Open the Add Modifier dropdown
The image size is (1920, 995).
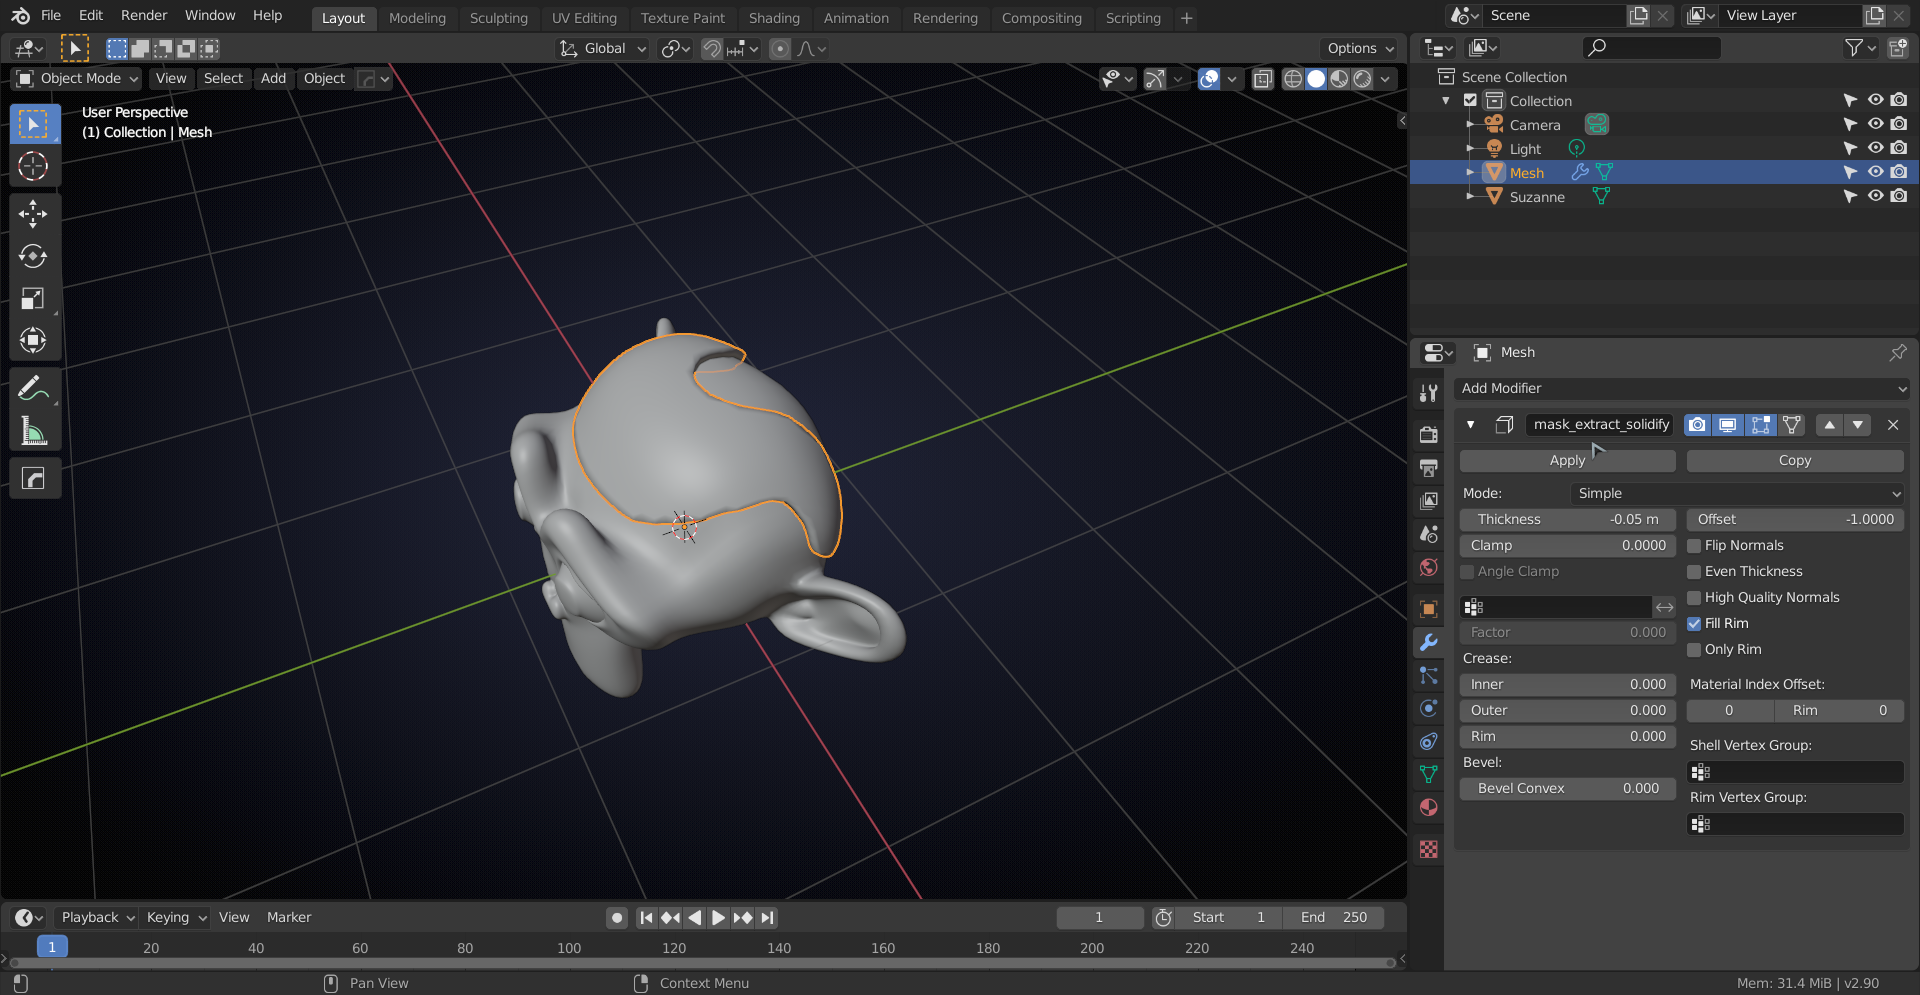(x=1682, y=389)
